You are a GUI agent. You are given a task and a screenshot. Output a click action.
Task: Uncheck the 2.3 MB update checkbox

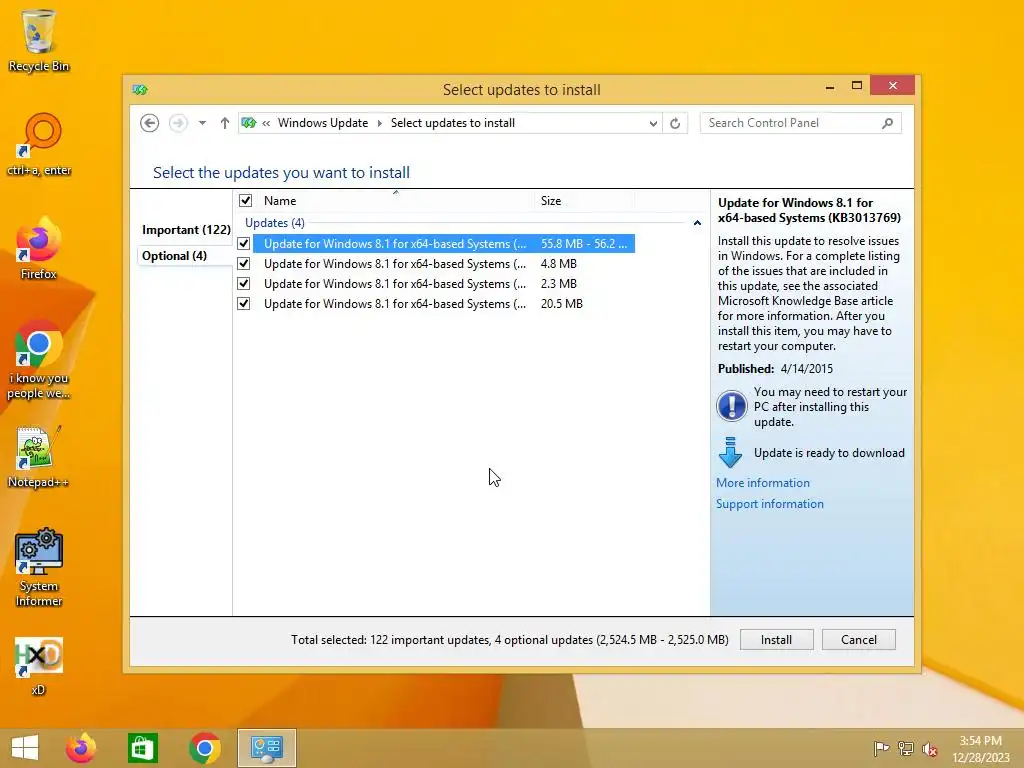coord(244,283)
